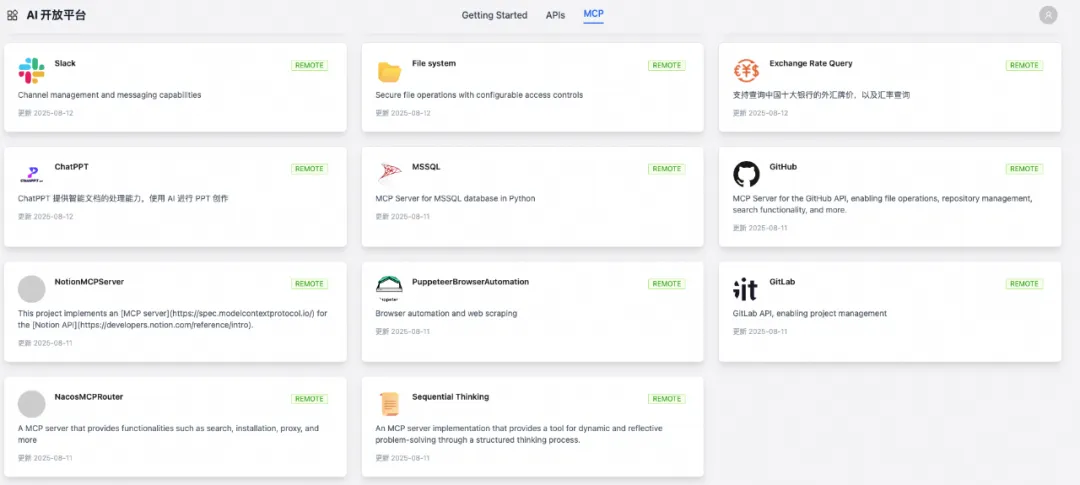Open the Sequential Thinking card title
Screen dimensions: 1080x485
coord(450,397)
